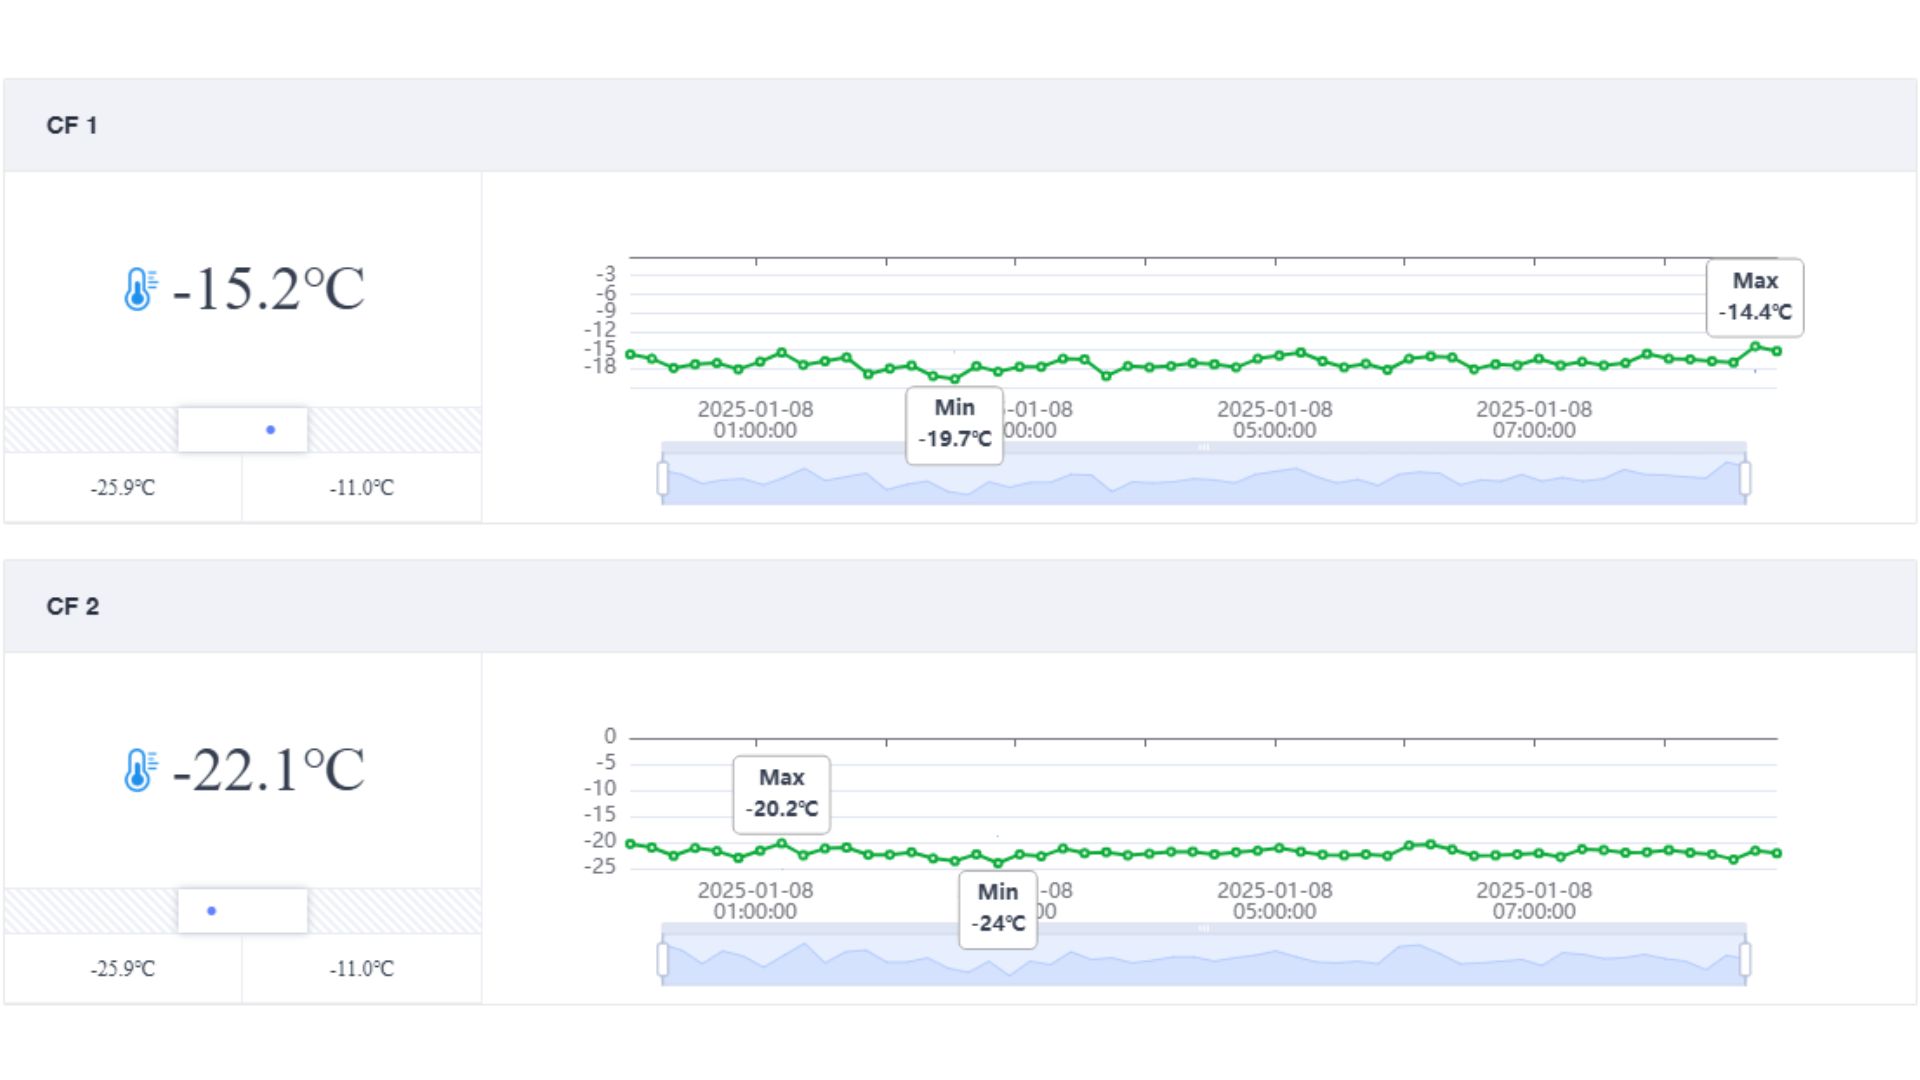This screenshot has height=1080, width=1920.
Task: Click the right zoom handle of CF 2 chart
Action: point(1745,959)
